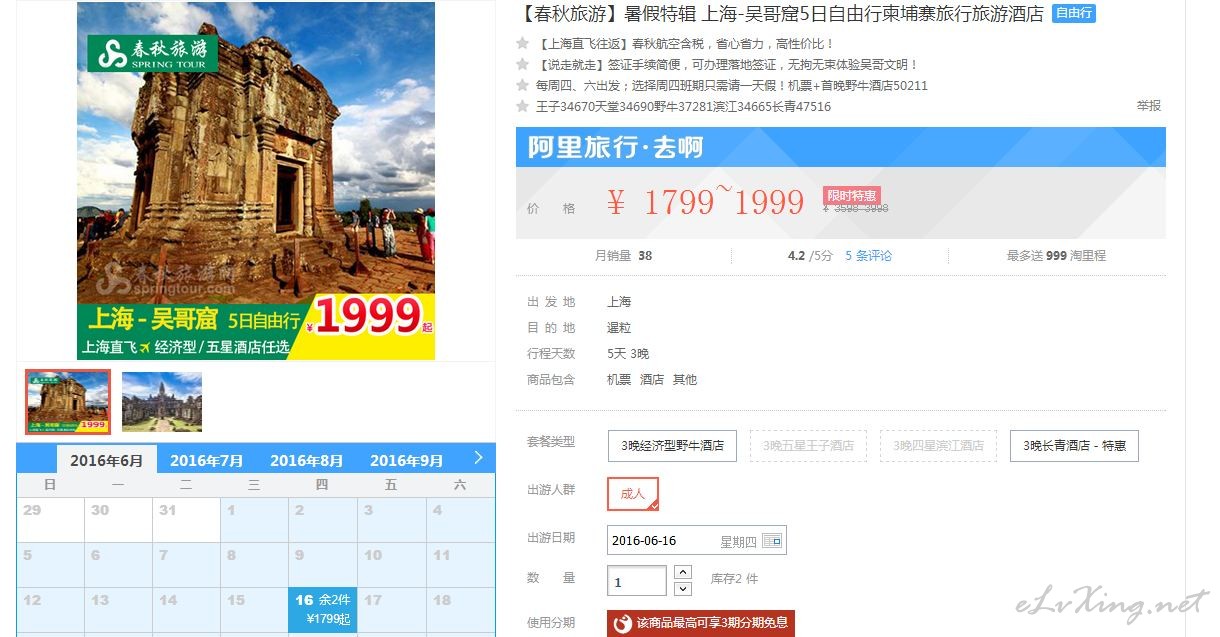Increase quantity with the up arrow
The width and height of the screenshot is (1220, 637).
click(x=683, y=572)
